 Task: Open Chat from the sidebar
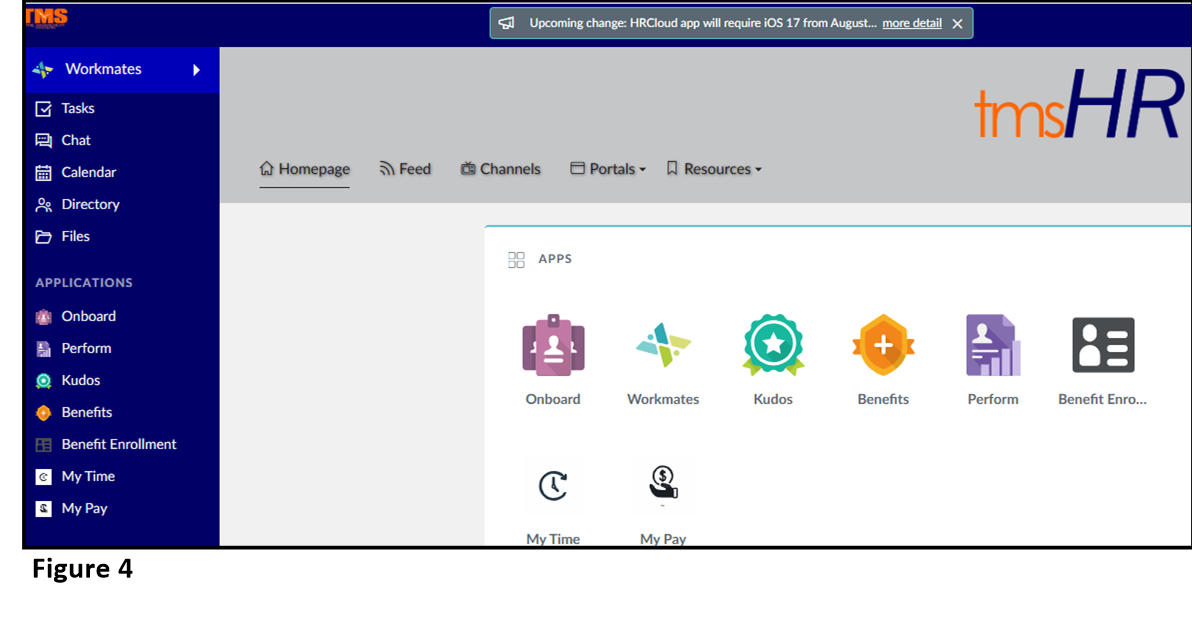[x=63, y=141]
